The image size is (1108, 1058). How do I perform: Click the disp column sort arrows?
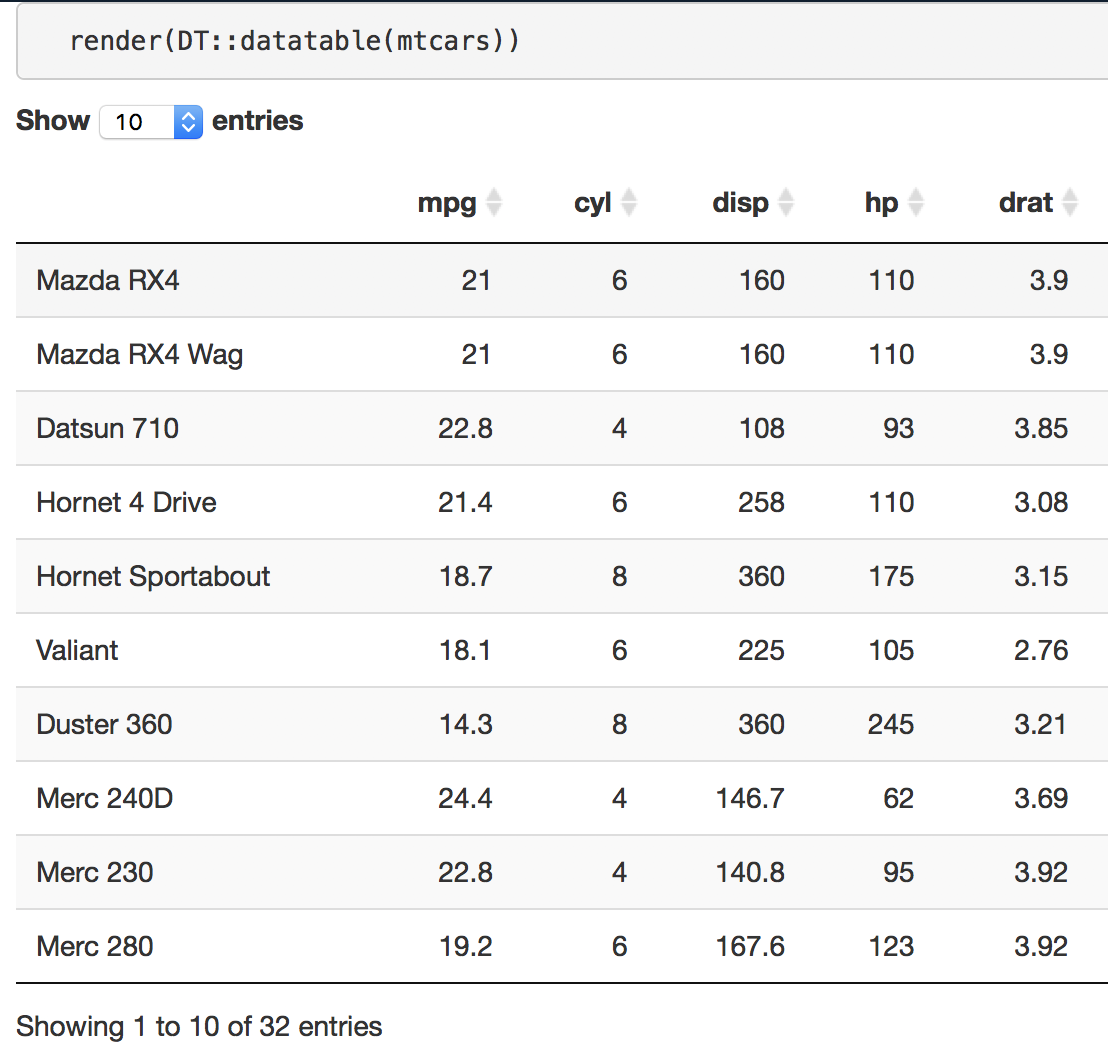click(787, 202)
